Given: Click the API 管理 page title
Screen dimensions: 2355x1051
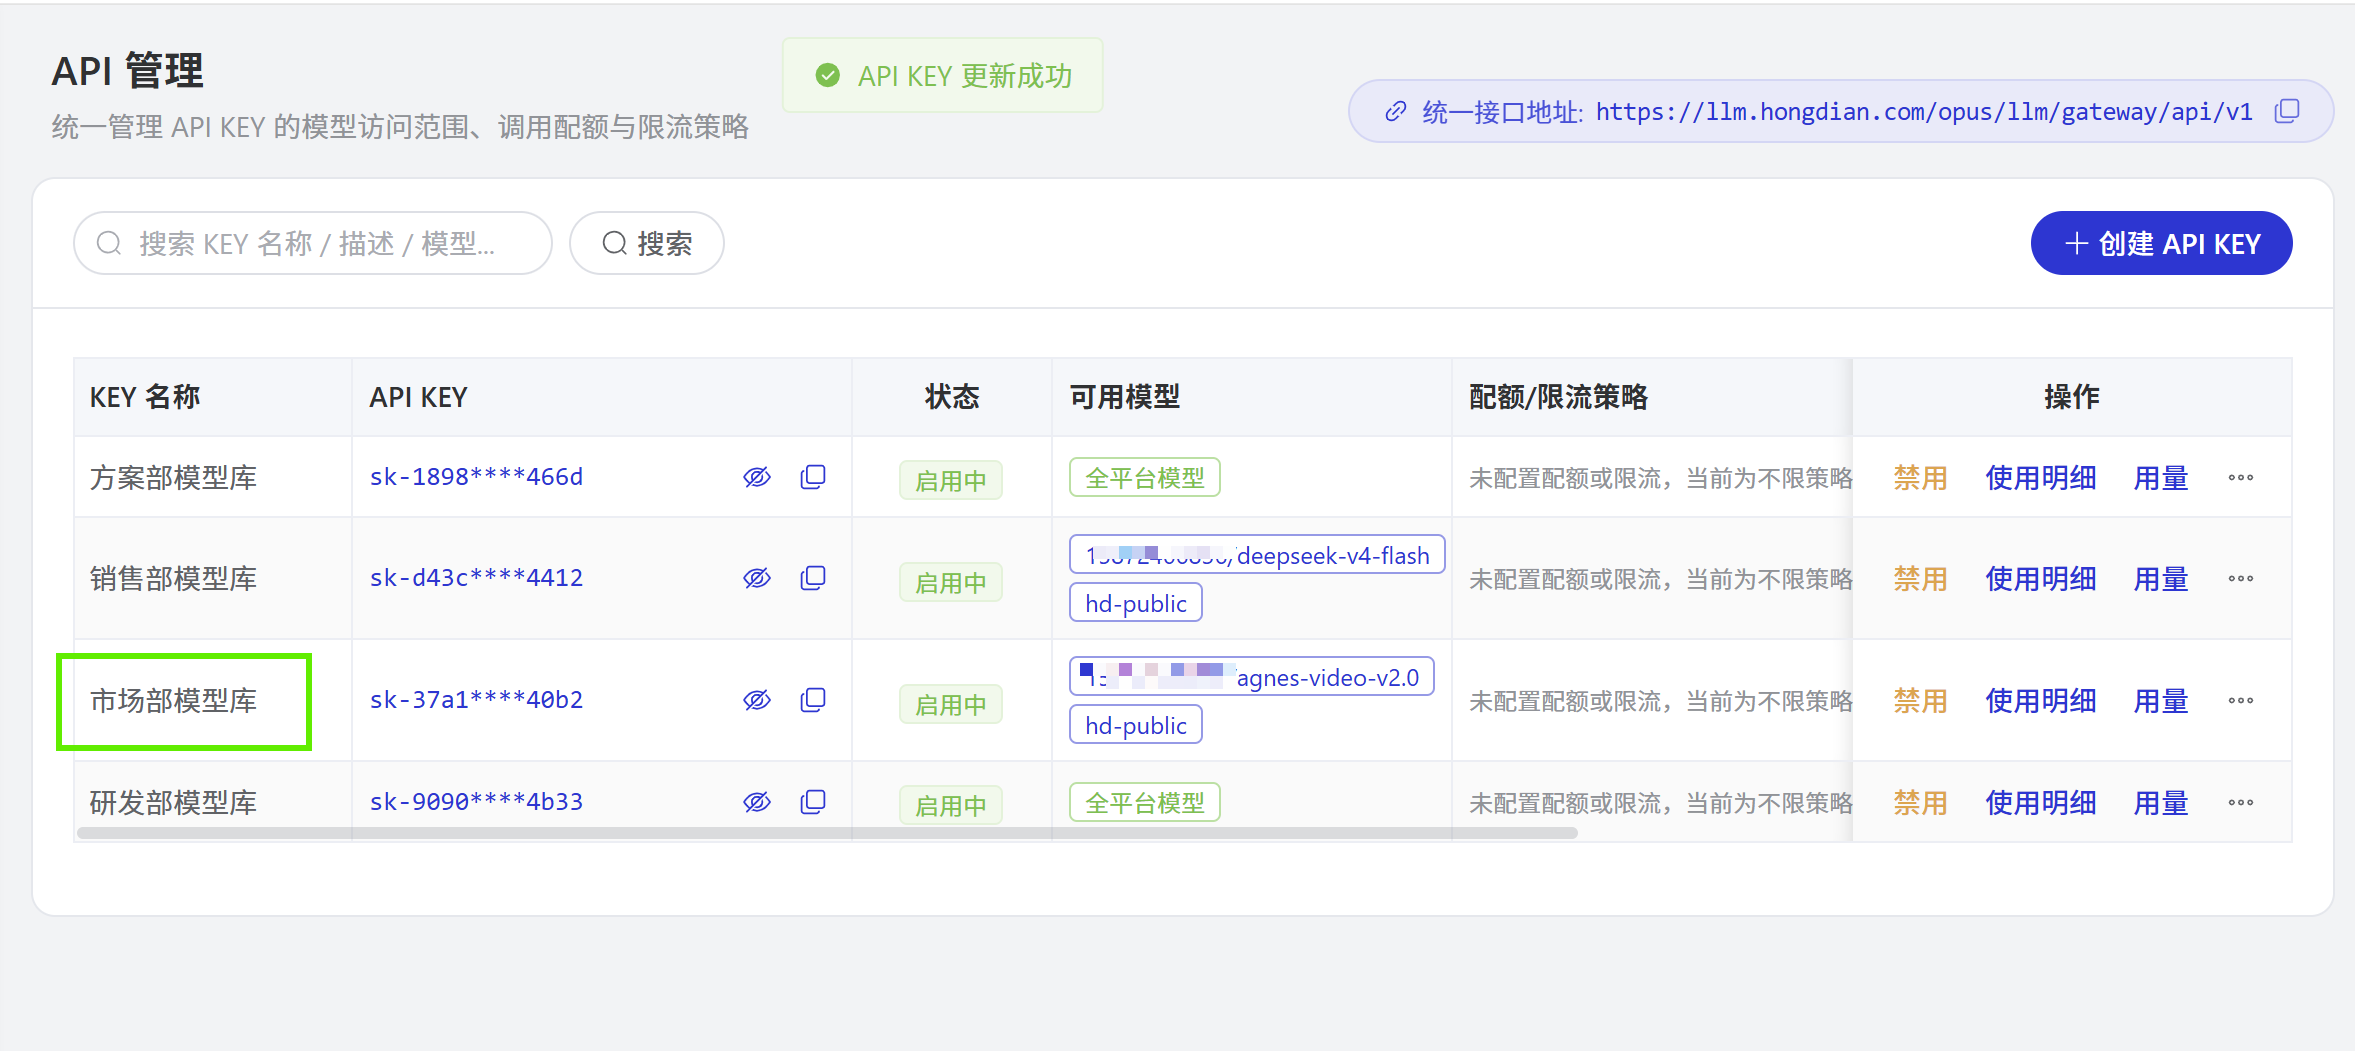Looking at the screenshot, I should (128, 71).
